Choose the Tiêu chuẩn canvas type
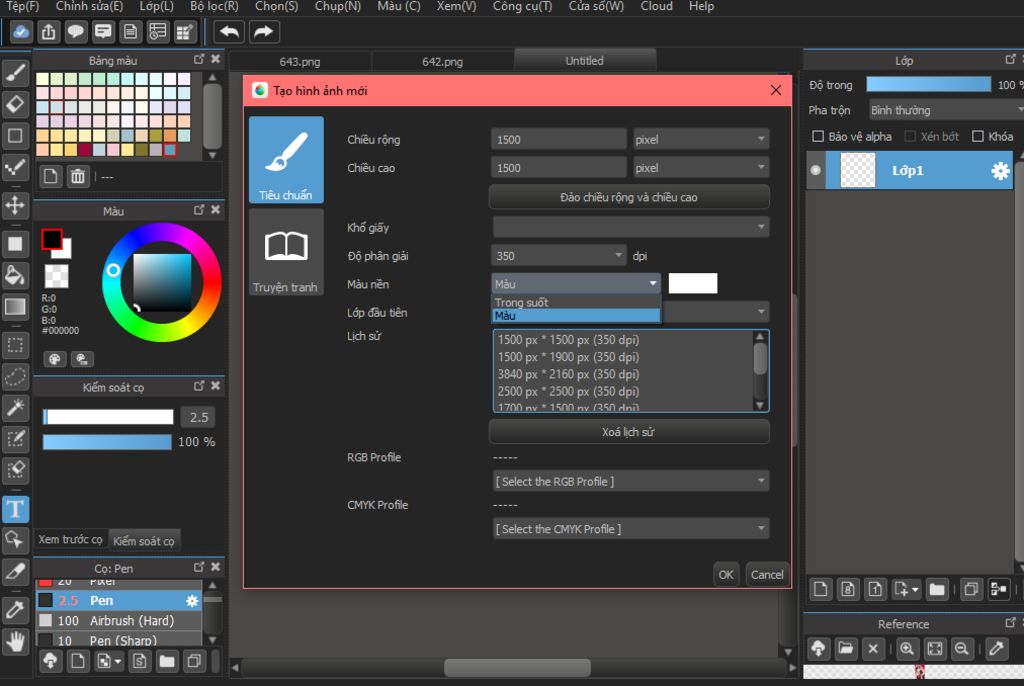Screen dimensions: 1024x686 pos(286,159)
